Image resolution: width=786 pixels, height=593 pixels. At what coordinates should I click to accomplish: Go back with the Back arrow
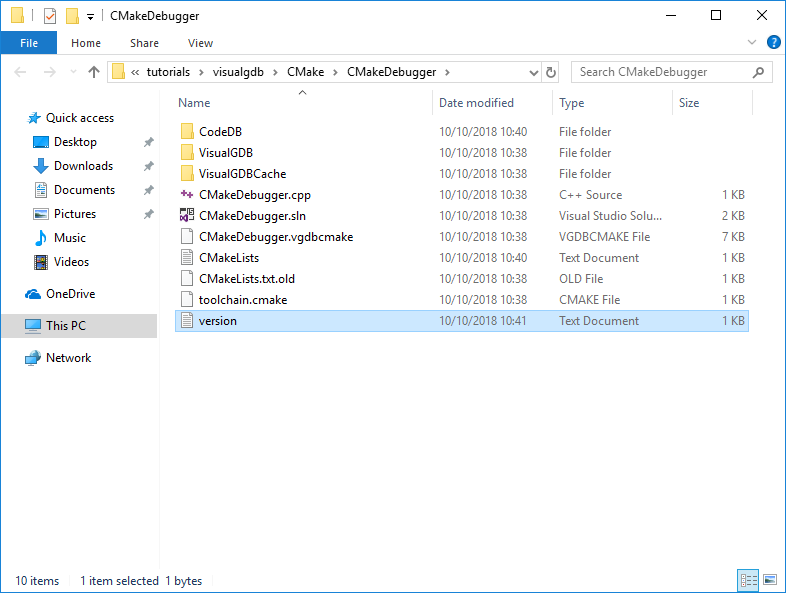pyautogui.click(x=20, y=72)
